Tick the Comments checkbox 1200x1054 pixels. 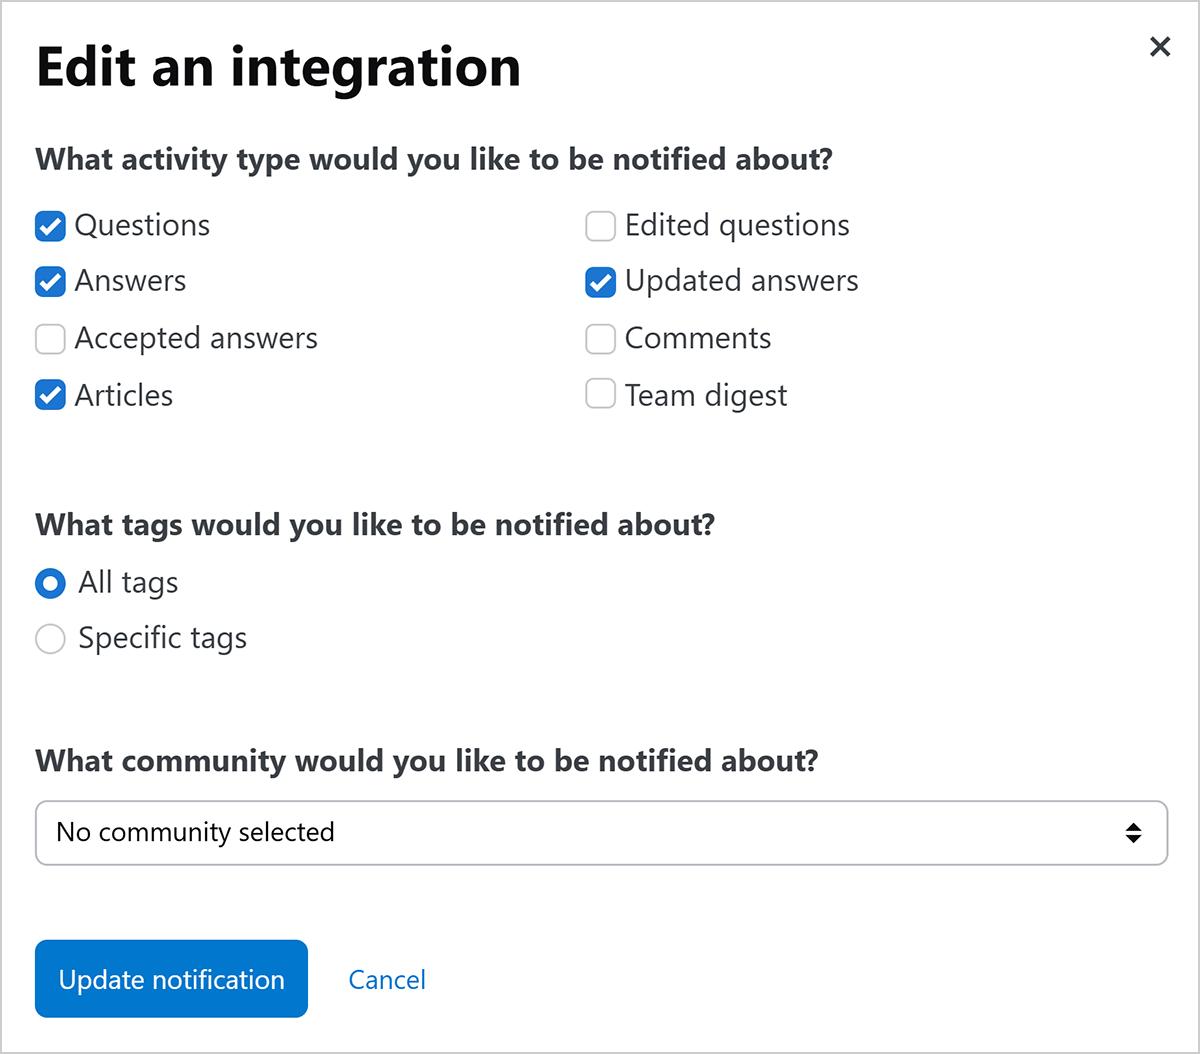click(x=600, y=340)
